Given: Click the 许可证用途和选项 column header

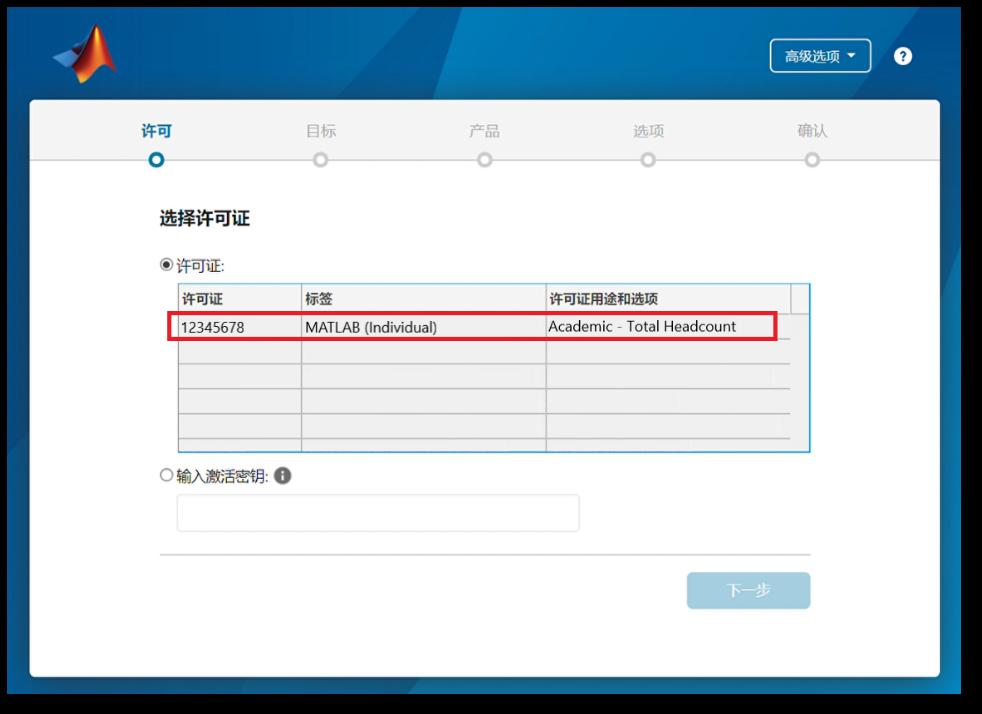Looking at the screenshot, I should [667, 299].
